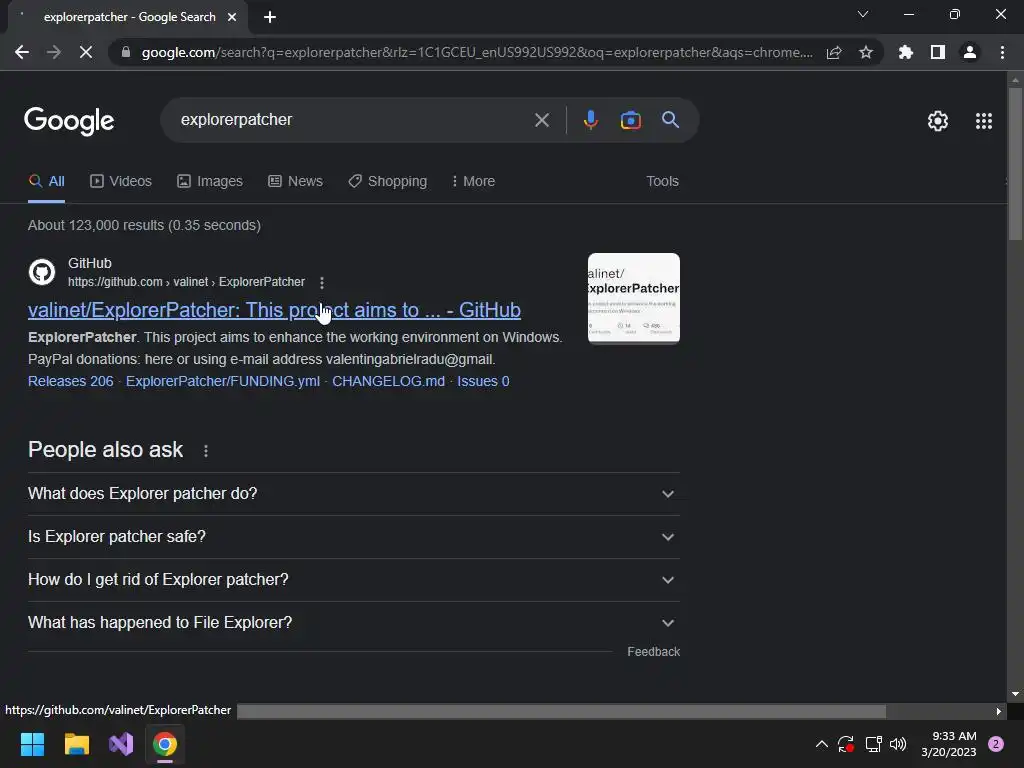1024x768 pixels.
Task: Open notification center badge
Action: coord(996,744)
